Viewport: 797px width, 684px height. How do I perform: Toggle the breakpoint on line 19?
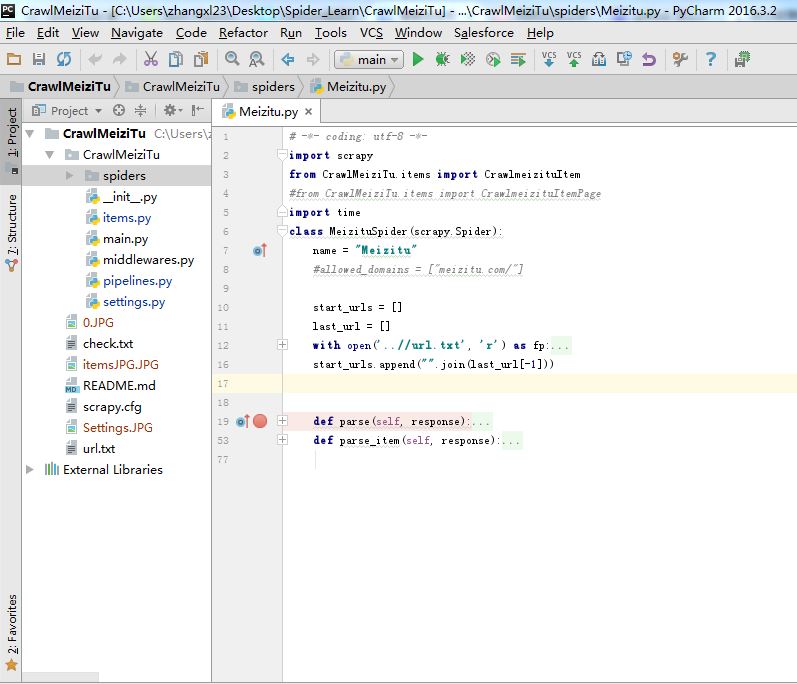[x=260, y=421]
